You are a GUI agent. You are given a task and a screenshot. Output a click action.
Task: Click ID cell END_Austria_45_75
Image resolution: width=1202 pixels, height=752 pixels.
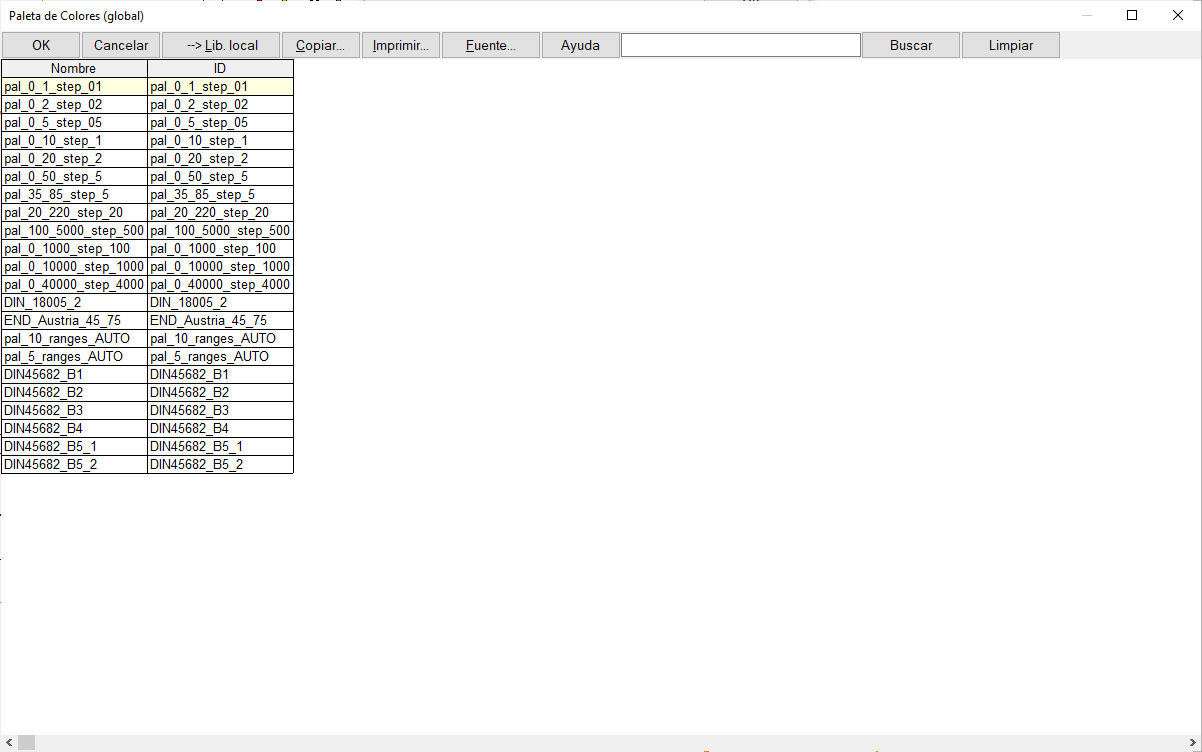click(x=220, y=321)
